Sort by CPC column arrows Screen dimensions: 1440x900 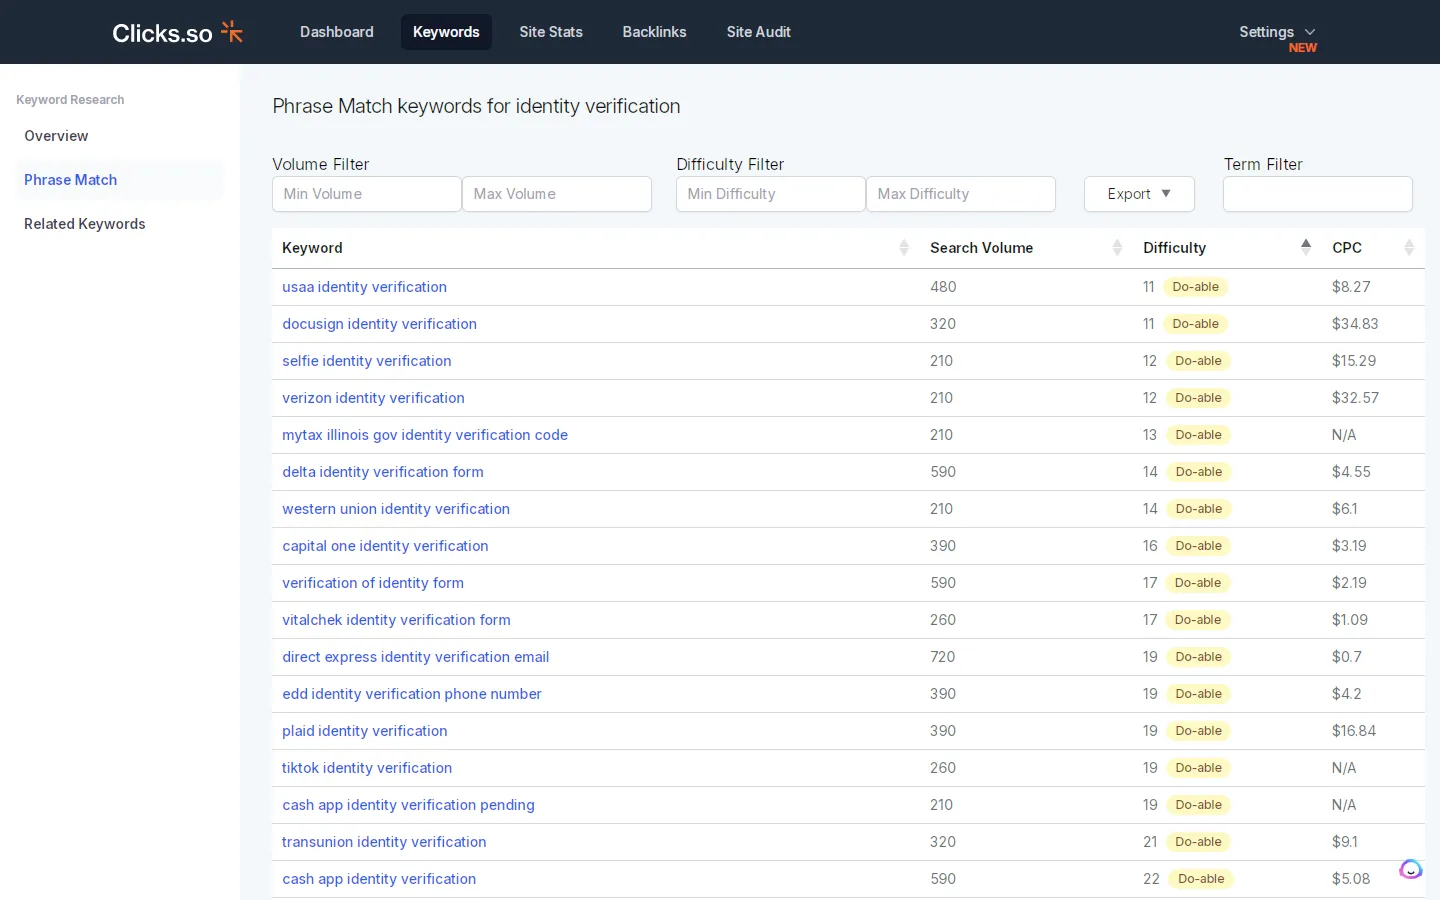(x=1409, y=248)
